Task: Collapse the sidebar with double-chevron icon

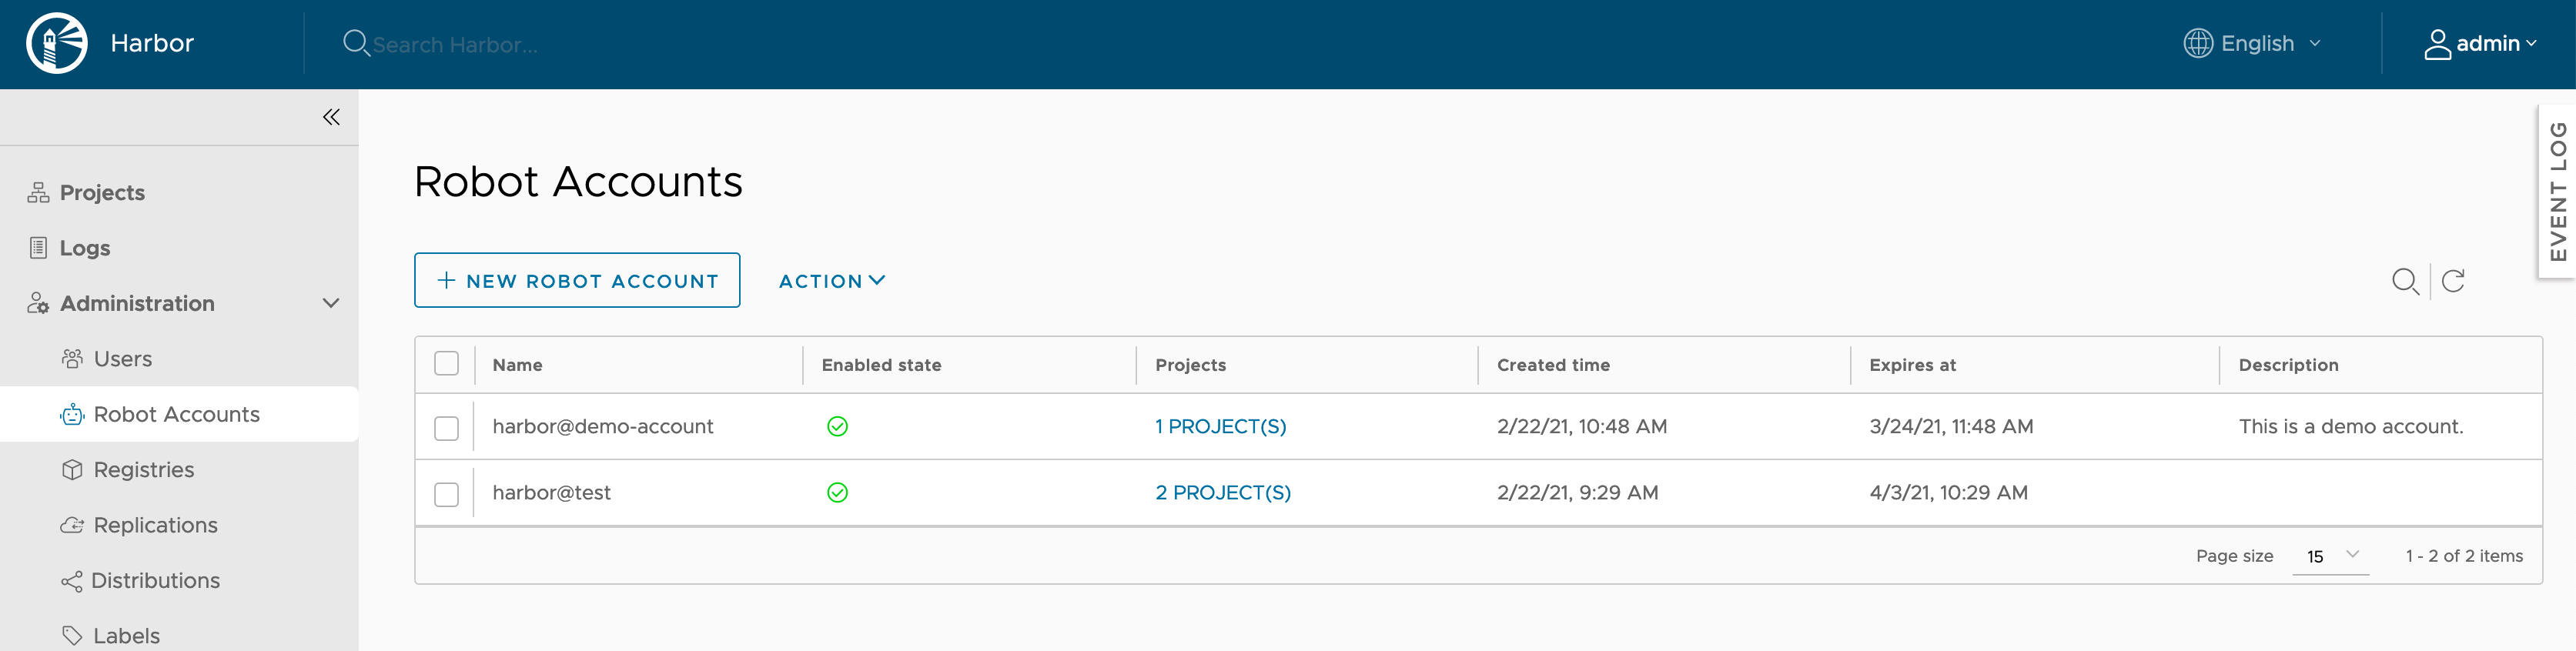Action: point(331,117)
